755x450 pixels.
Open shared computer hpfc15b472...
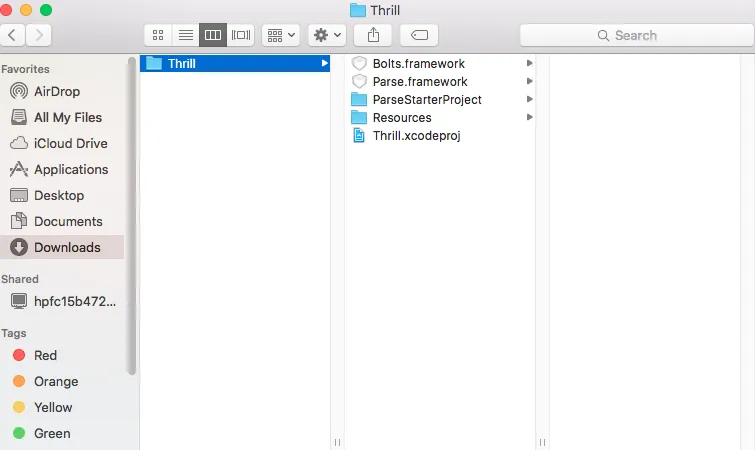(x=62, y=301)
